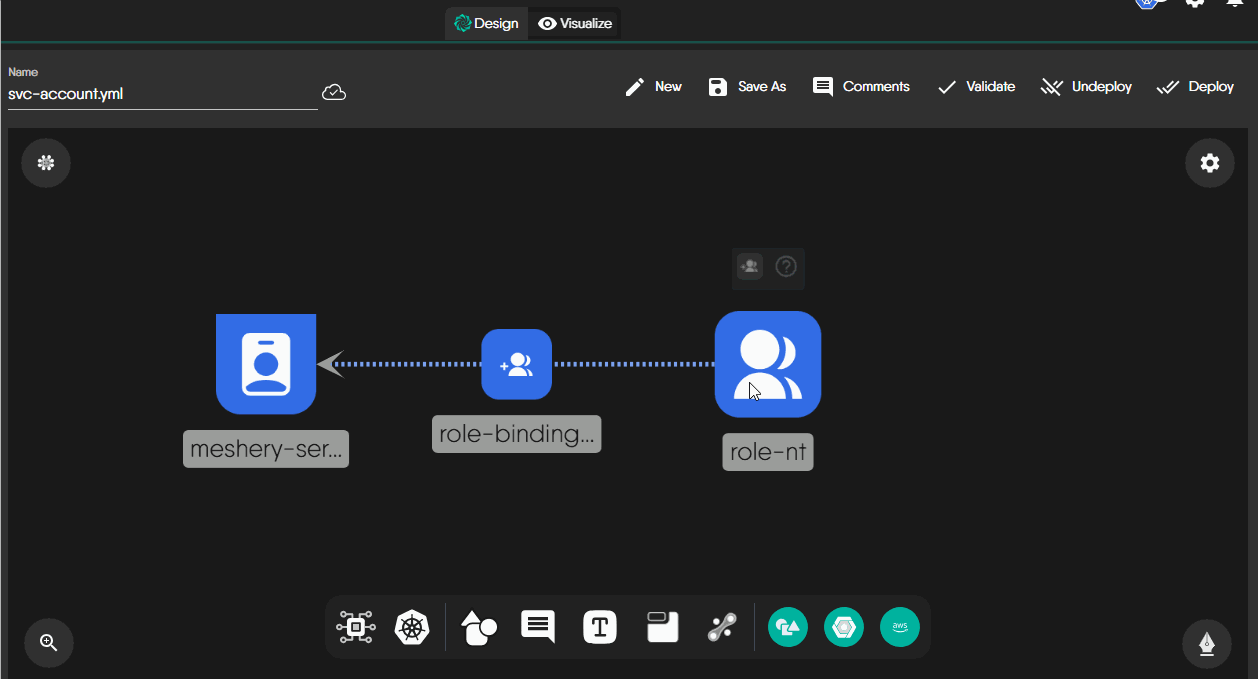Screen dimensions: 1258x679
Task: Click the cloud sync icon beside name
Action: point(334,93)
